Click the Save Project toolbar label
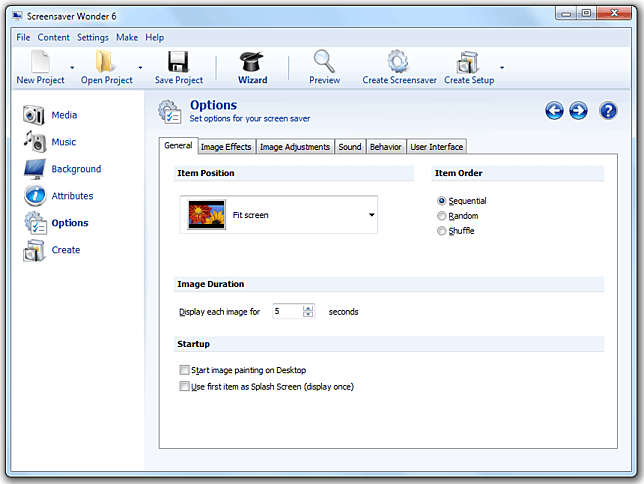Screen dimensions: 644x484 click(179, 80)
